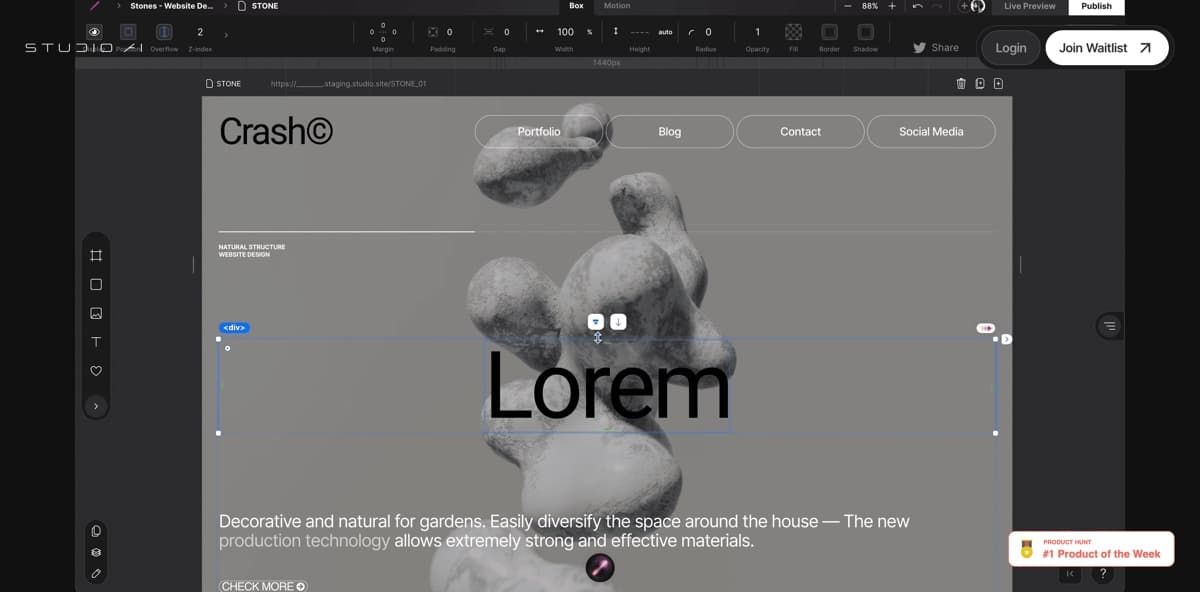The image size is (1200, 592).
Task: Select the Text tool
Action: pos(96,342)
